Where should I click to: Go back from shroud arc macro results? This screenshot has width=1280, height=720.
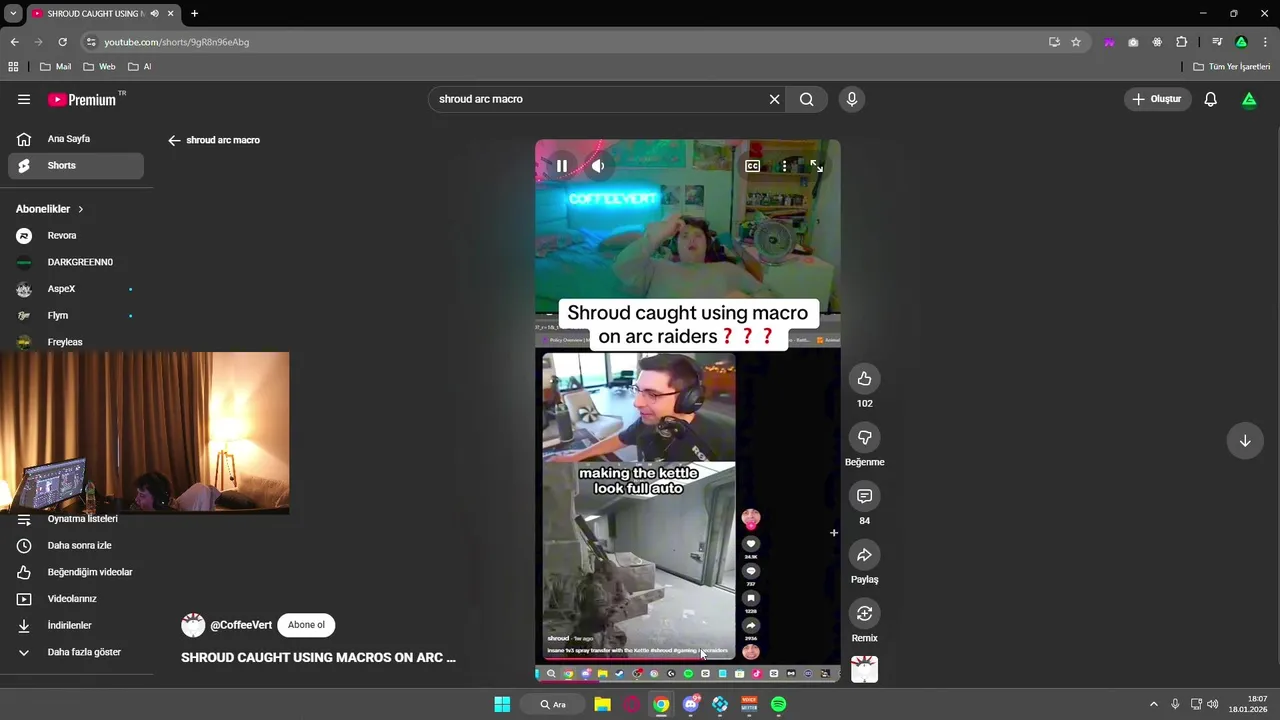[174, 141]
